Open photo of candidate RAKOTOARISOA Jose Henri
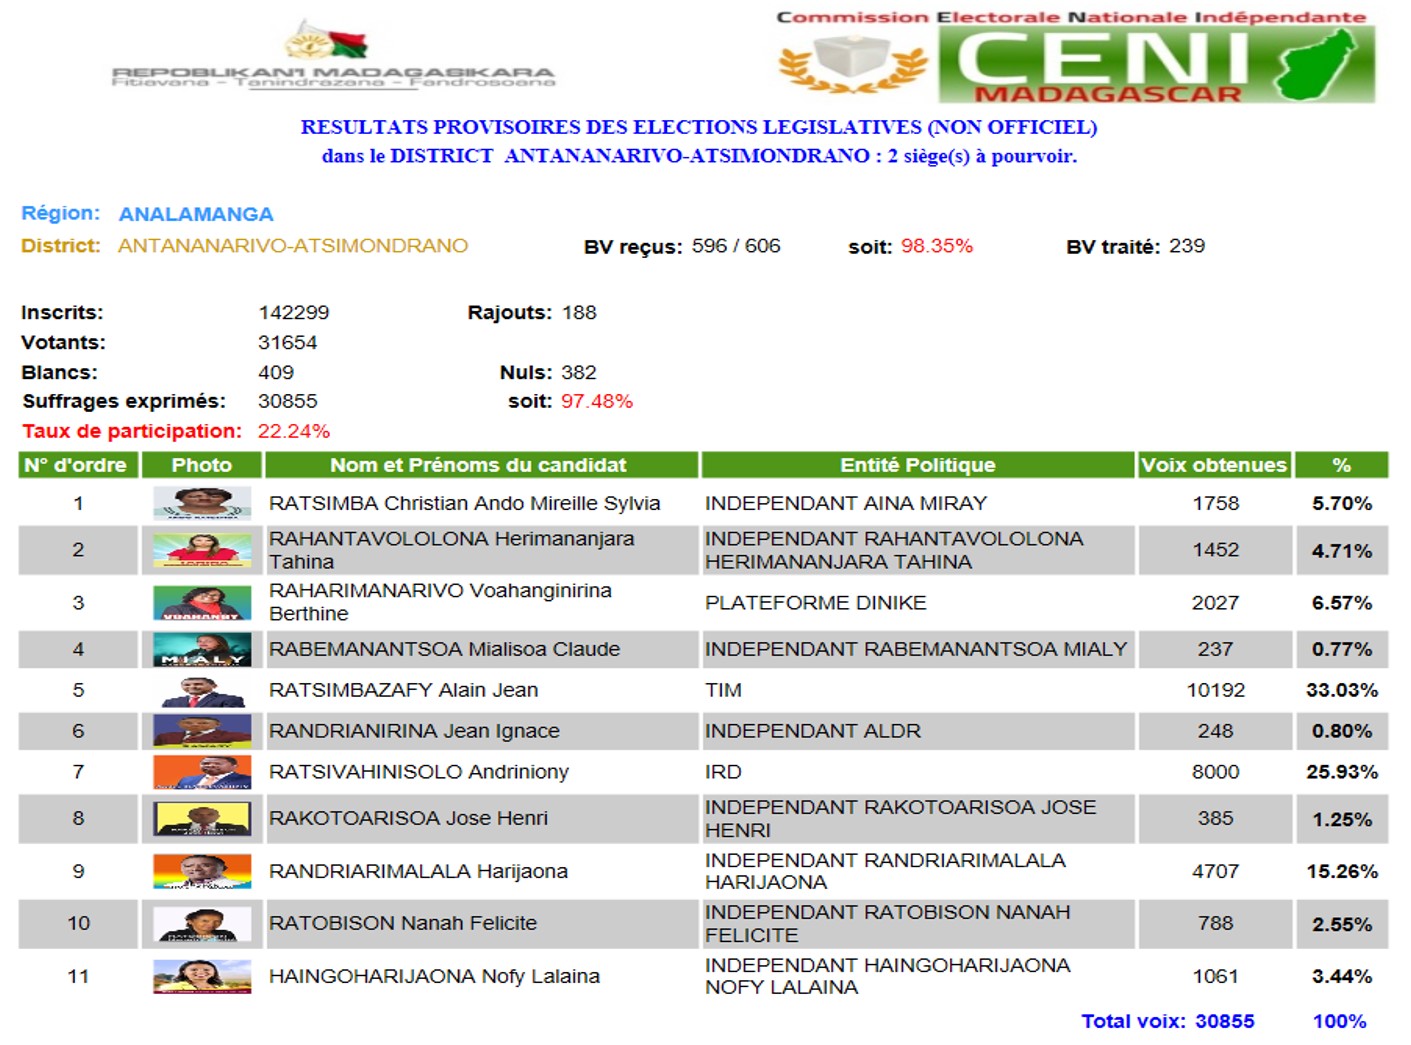The image size is (1411, 1045). (202, 818)
